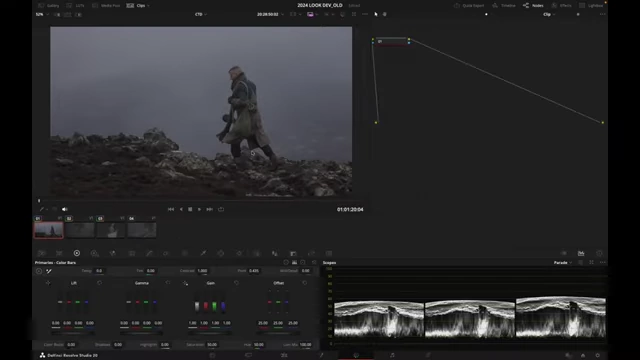Open the Primaries color wheels palette
640x360 pixels.
pos(77,253)
